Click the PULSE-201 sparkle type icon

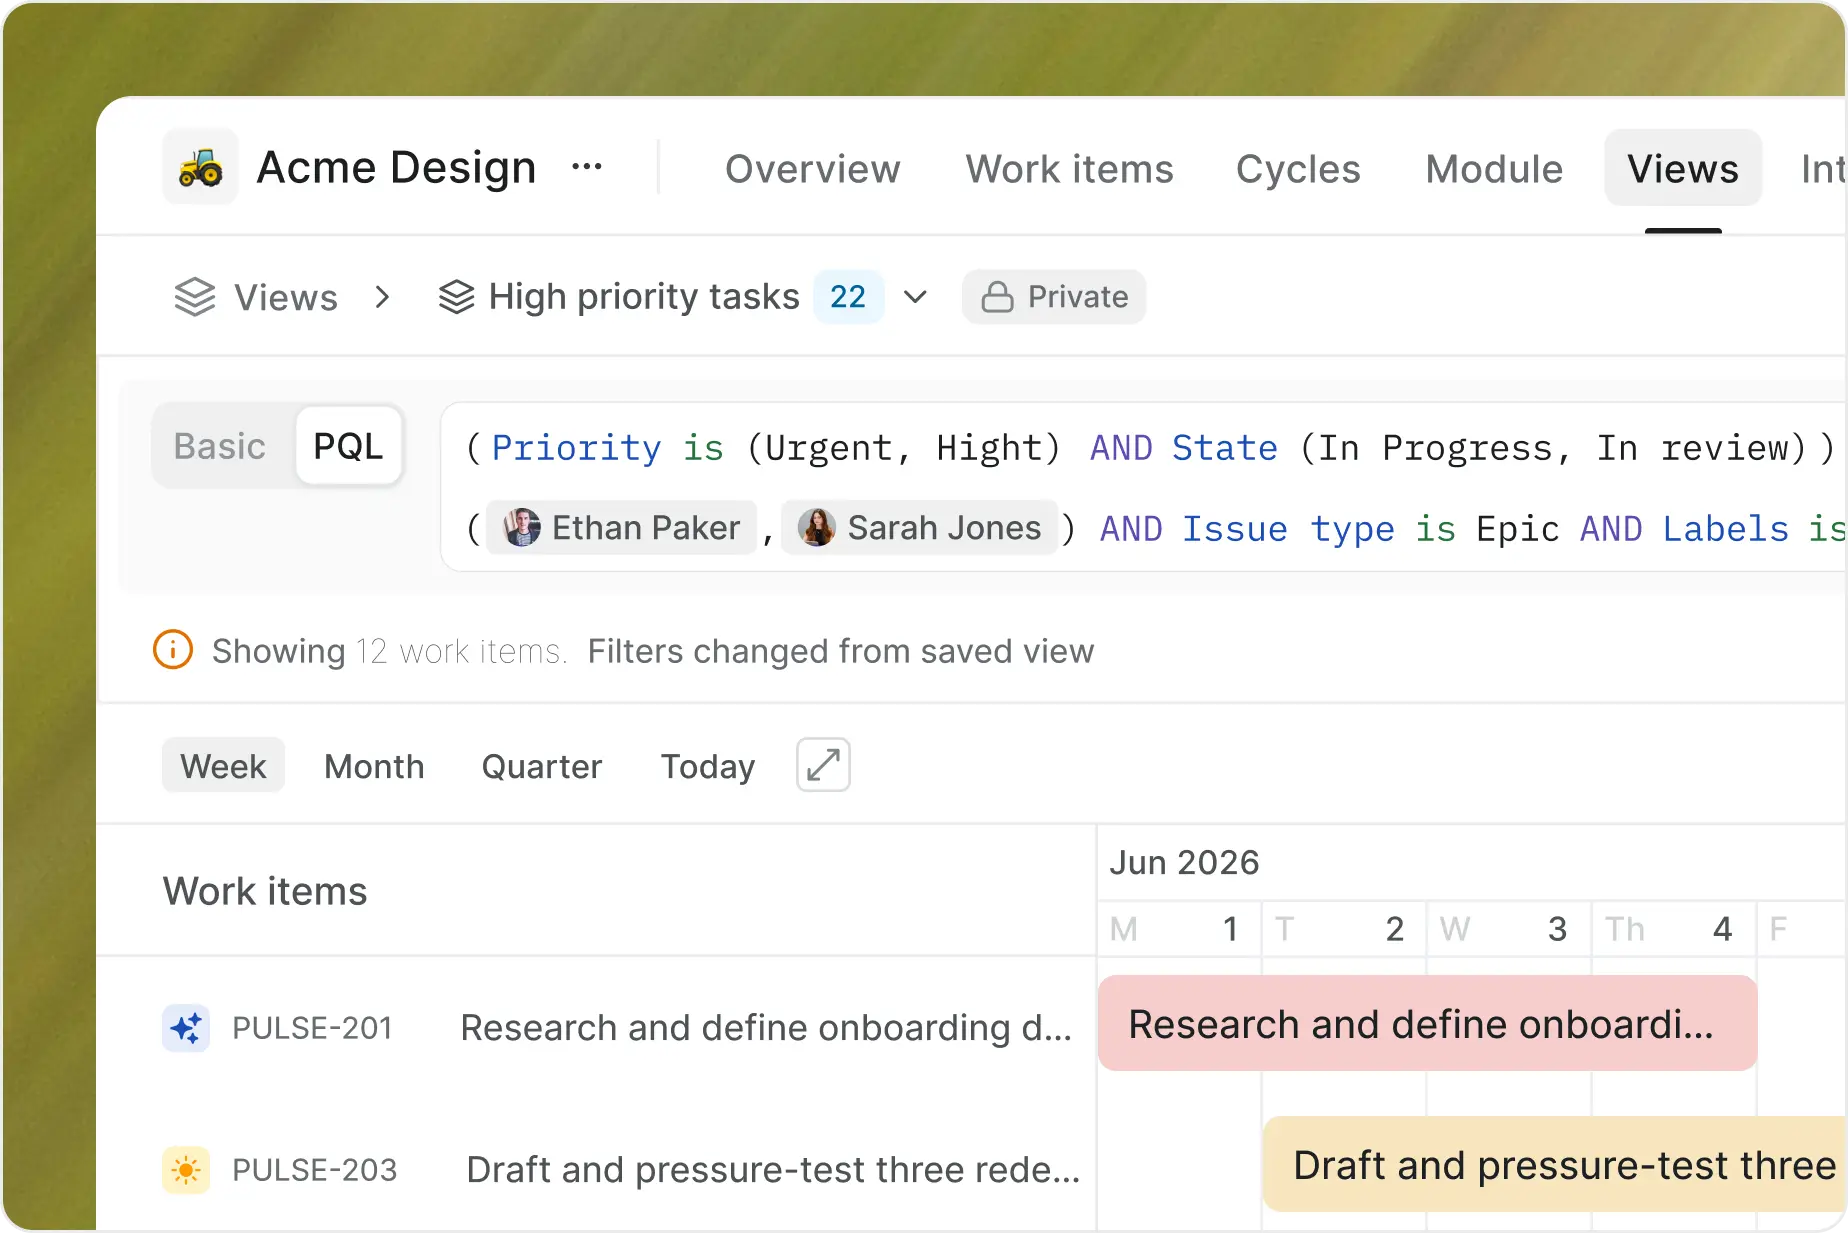(x=186, y=1028)
